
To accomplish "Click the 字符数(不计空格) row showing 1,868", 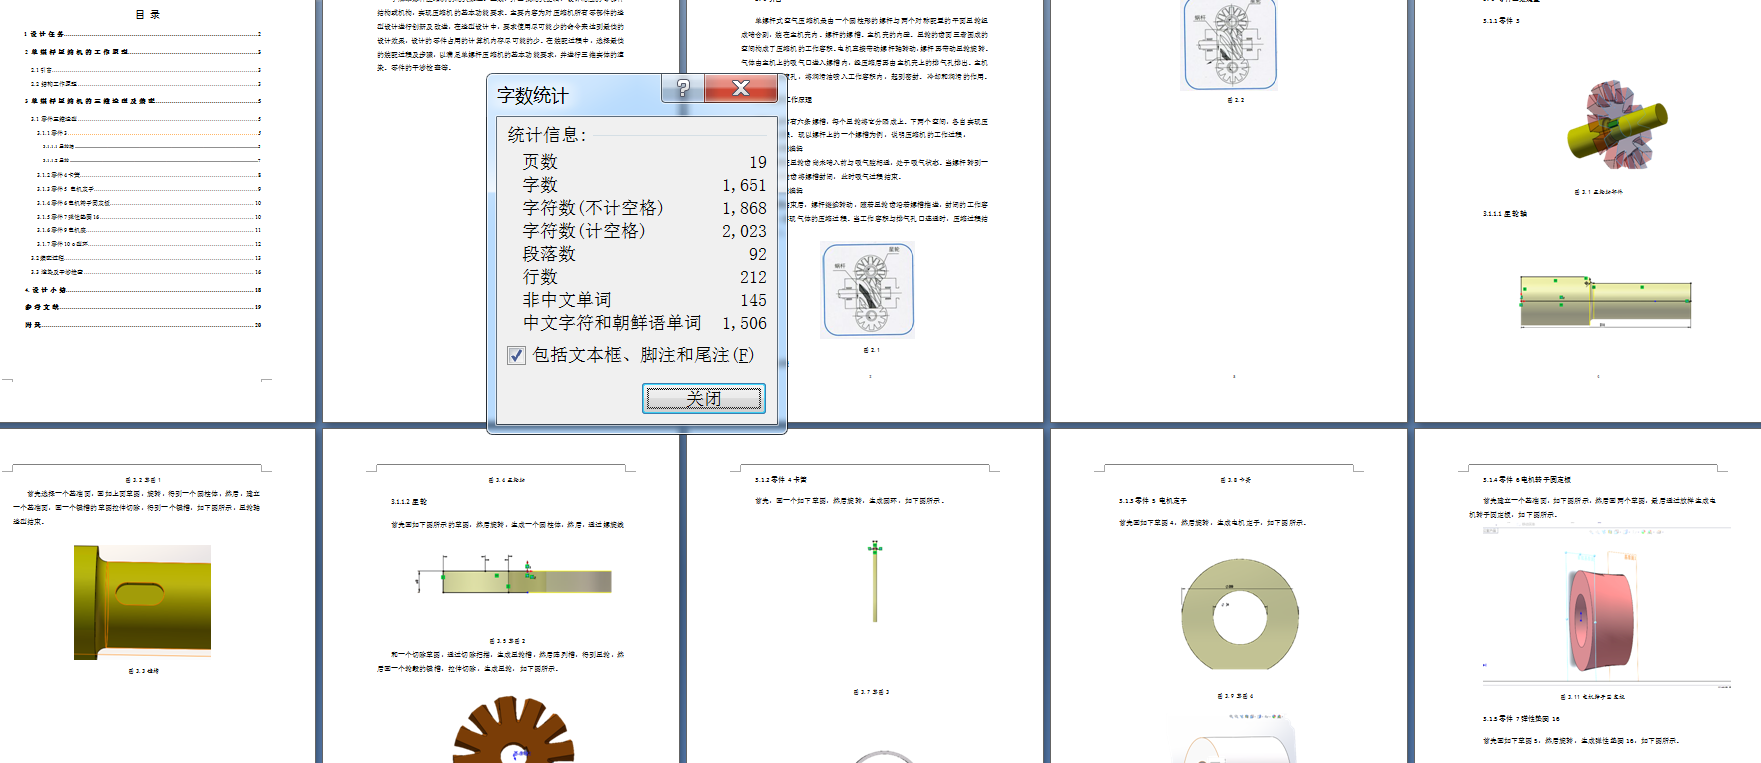I will coord(644,208).
